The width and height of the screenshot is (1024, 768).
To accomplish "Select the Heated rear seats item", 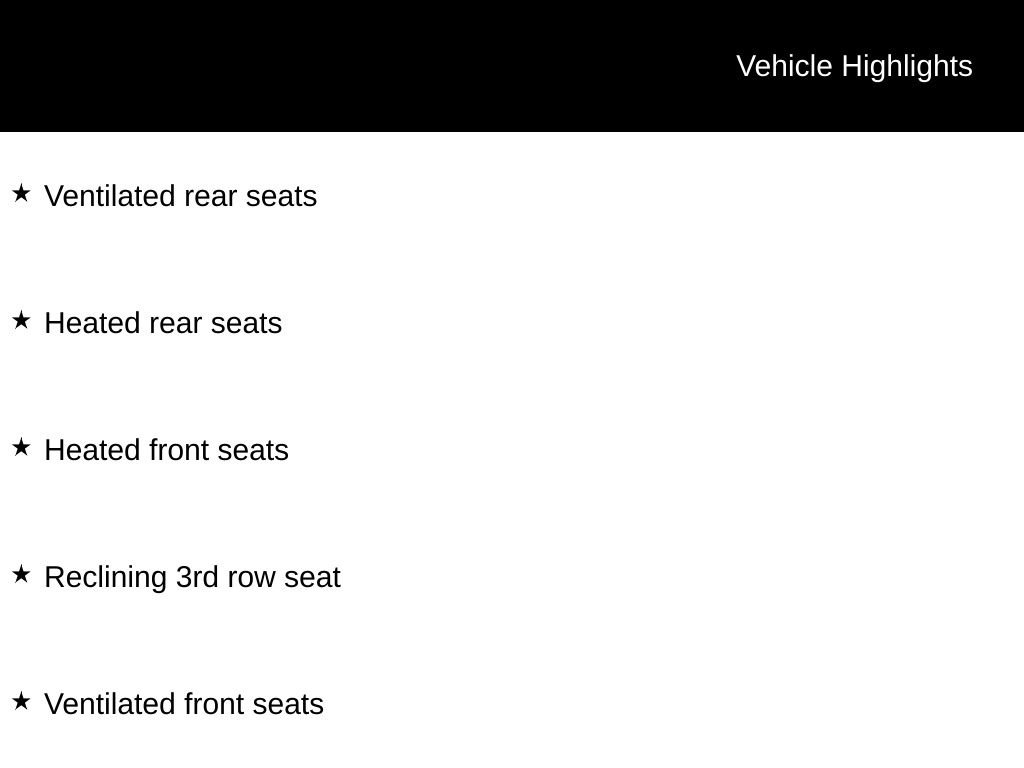I will pos(163,323).
